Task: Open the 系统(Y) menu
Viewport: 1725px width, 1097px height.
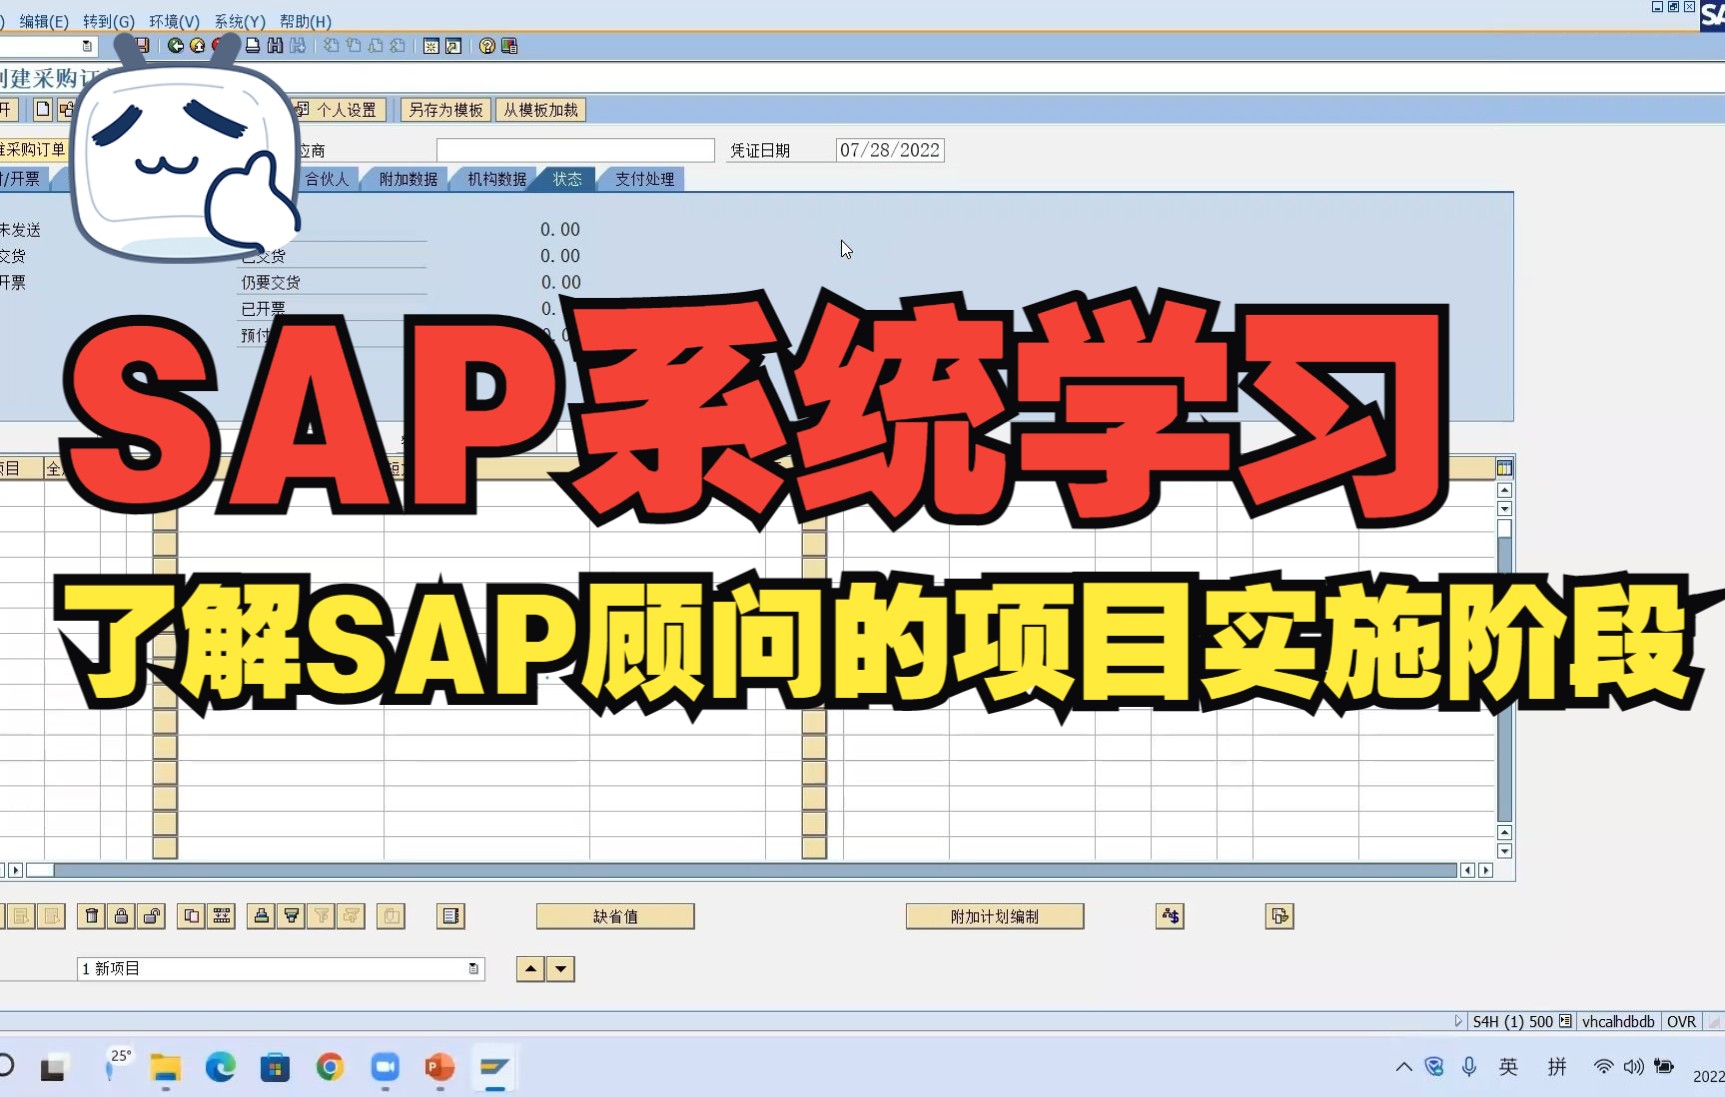Action: (240, 21)
